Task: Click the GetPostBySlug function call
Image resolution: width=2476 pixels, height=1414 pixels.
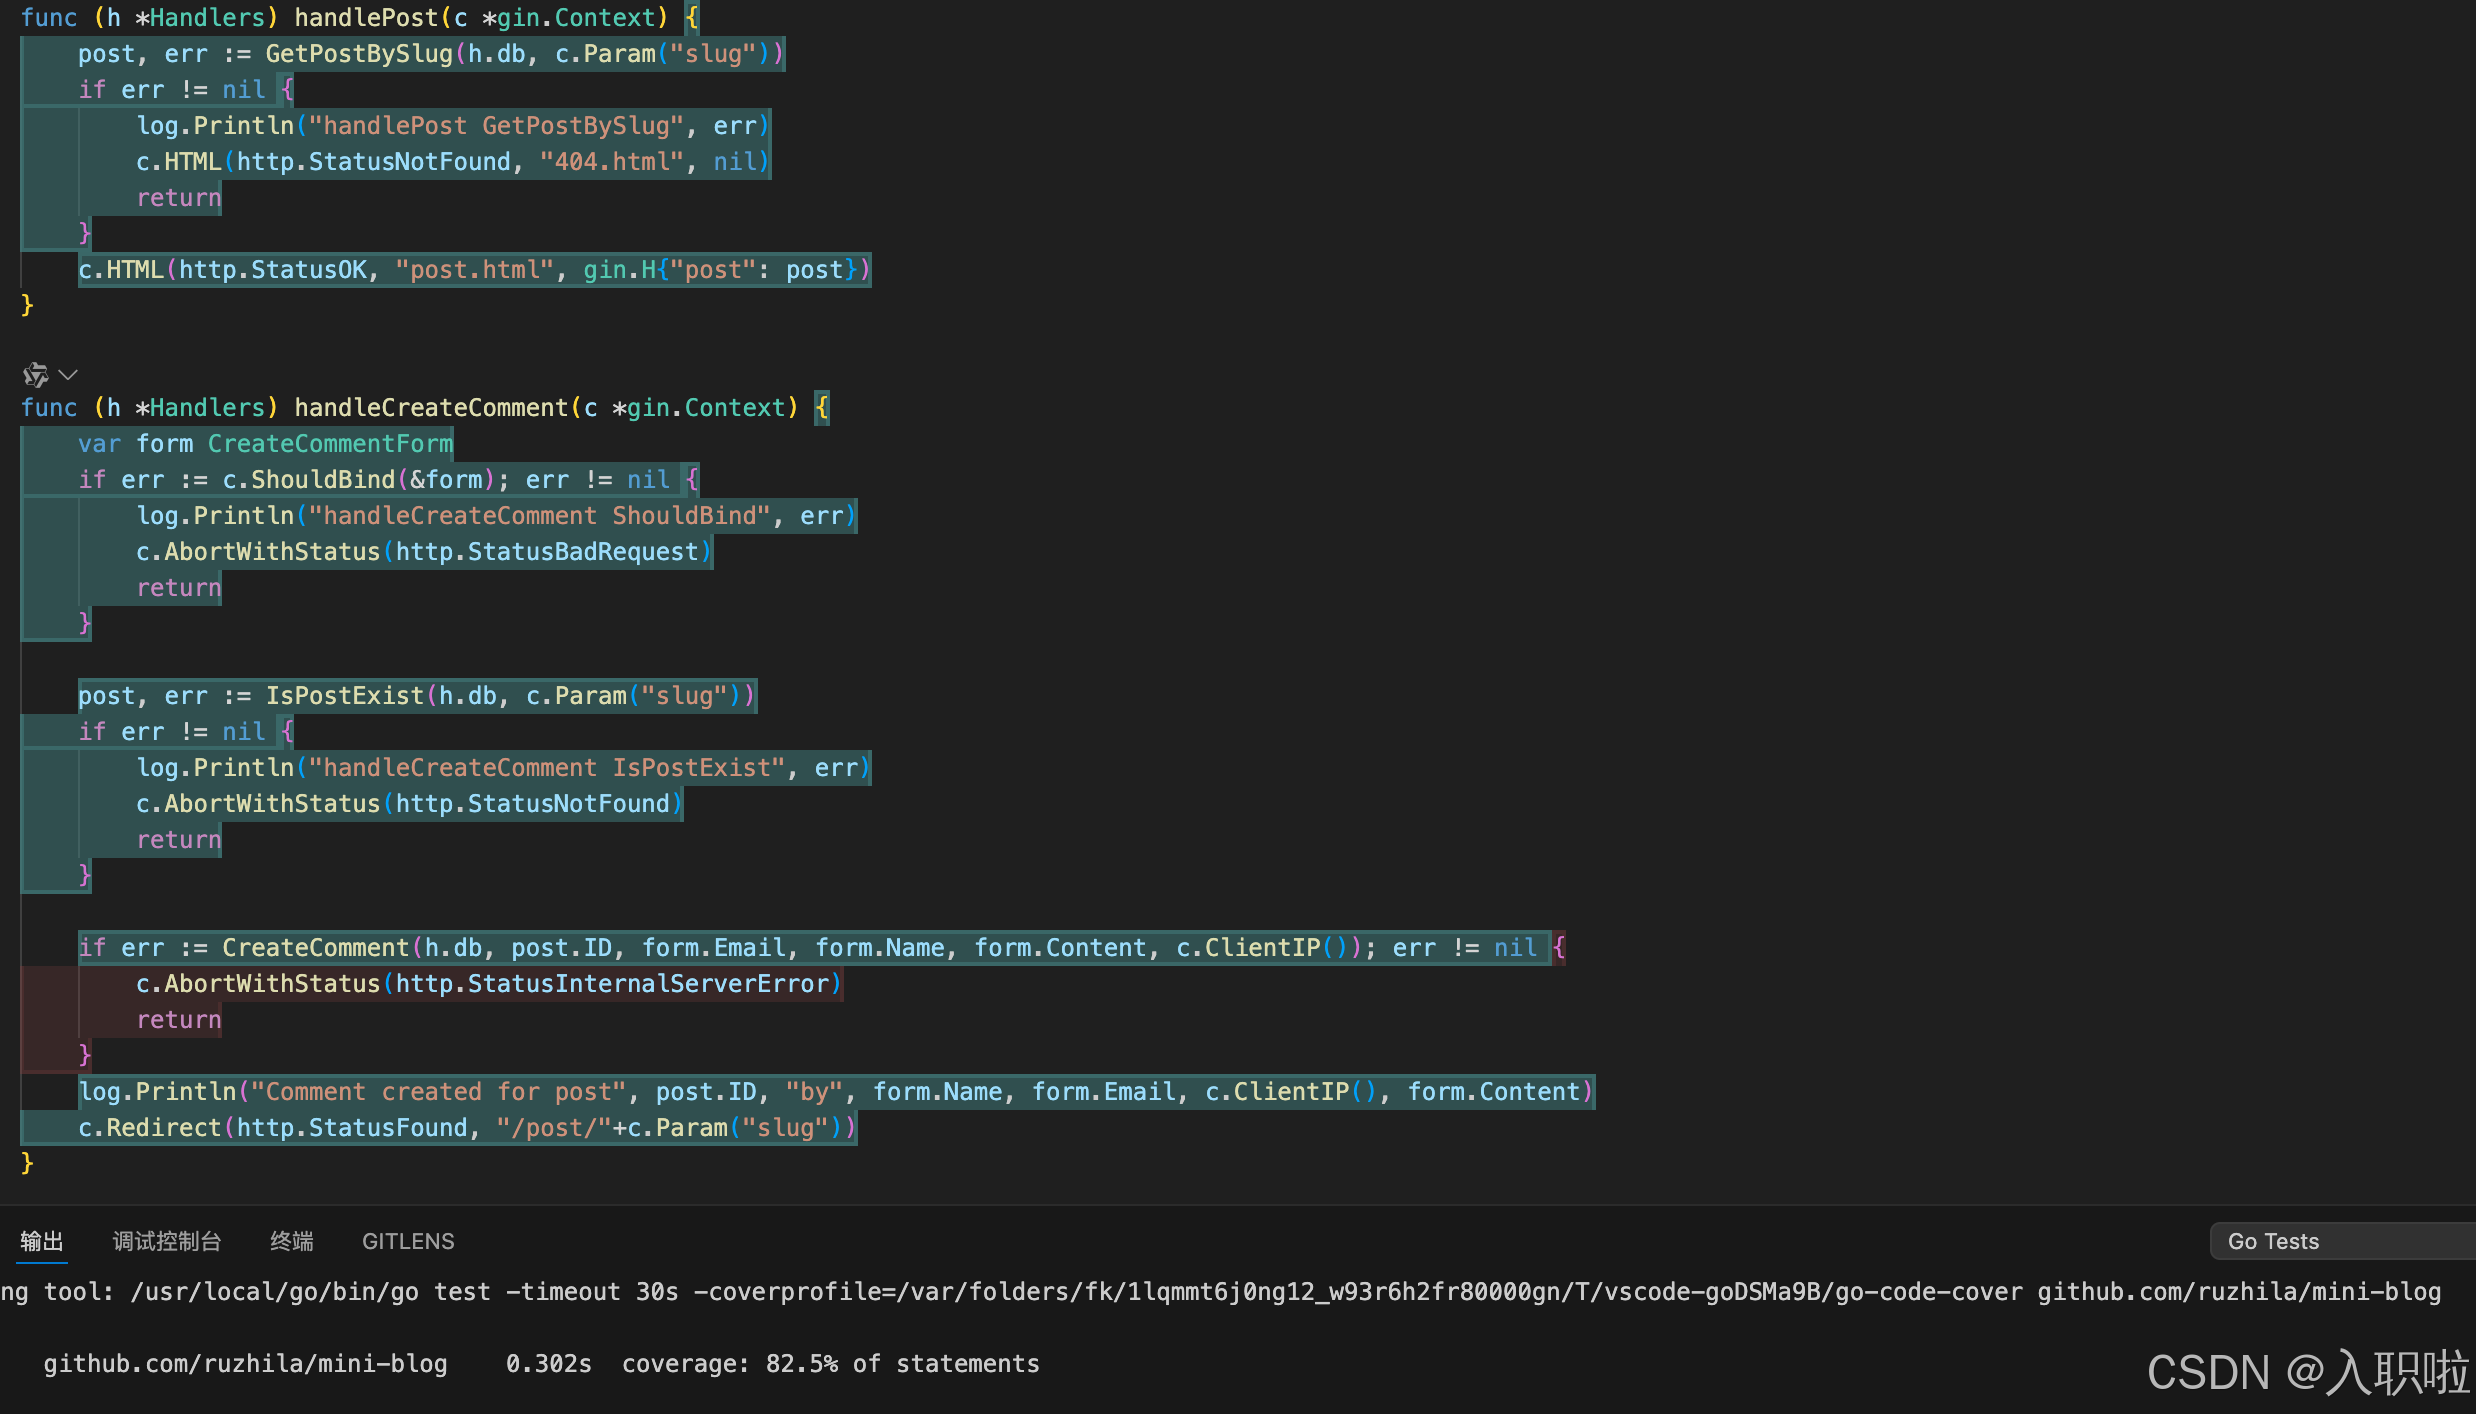Action: pos(358,54)
